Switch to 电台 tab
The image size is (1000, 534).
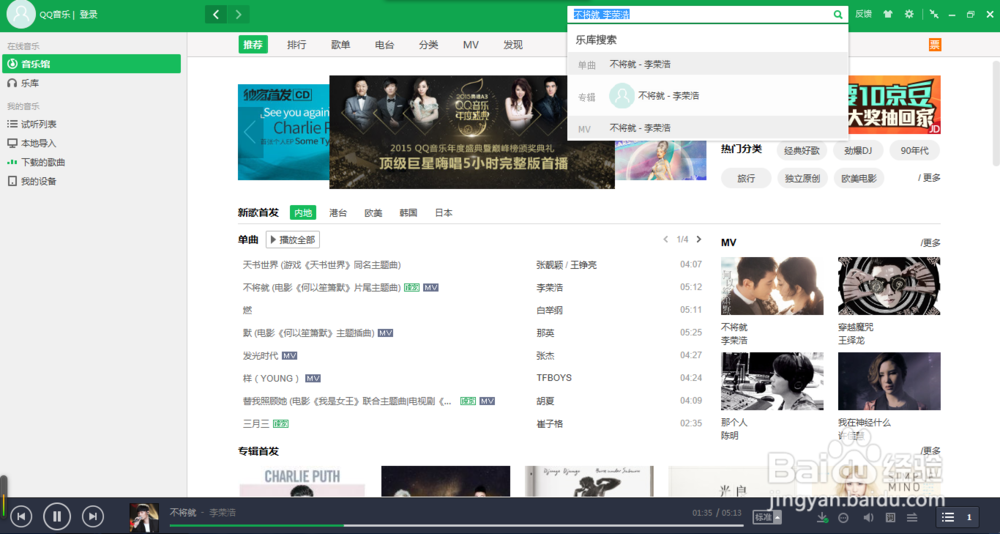tap(385, 45)
